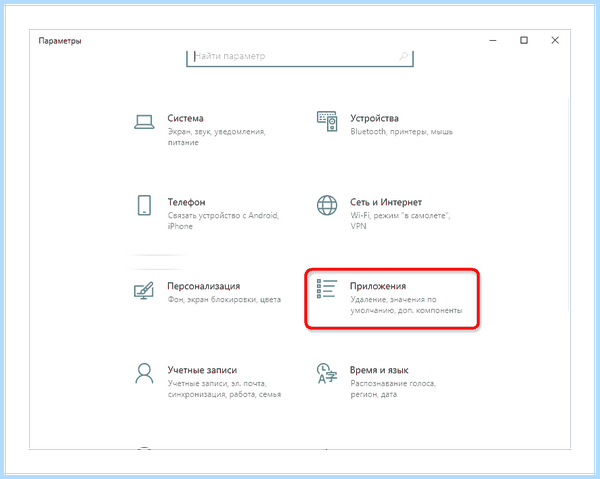Screen dimensions: 600x479
Task: Click text 'Wi-Fi, режим "в самолете", VPN'
Action: 400,221
